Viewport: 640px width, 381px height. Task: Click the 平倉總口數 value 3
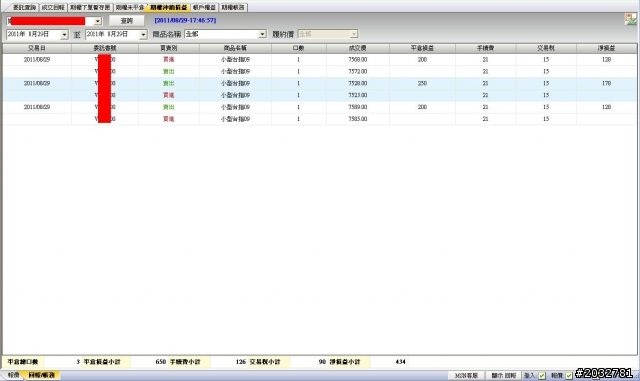point(78,362)
